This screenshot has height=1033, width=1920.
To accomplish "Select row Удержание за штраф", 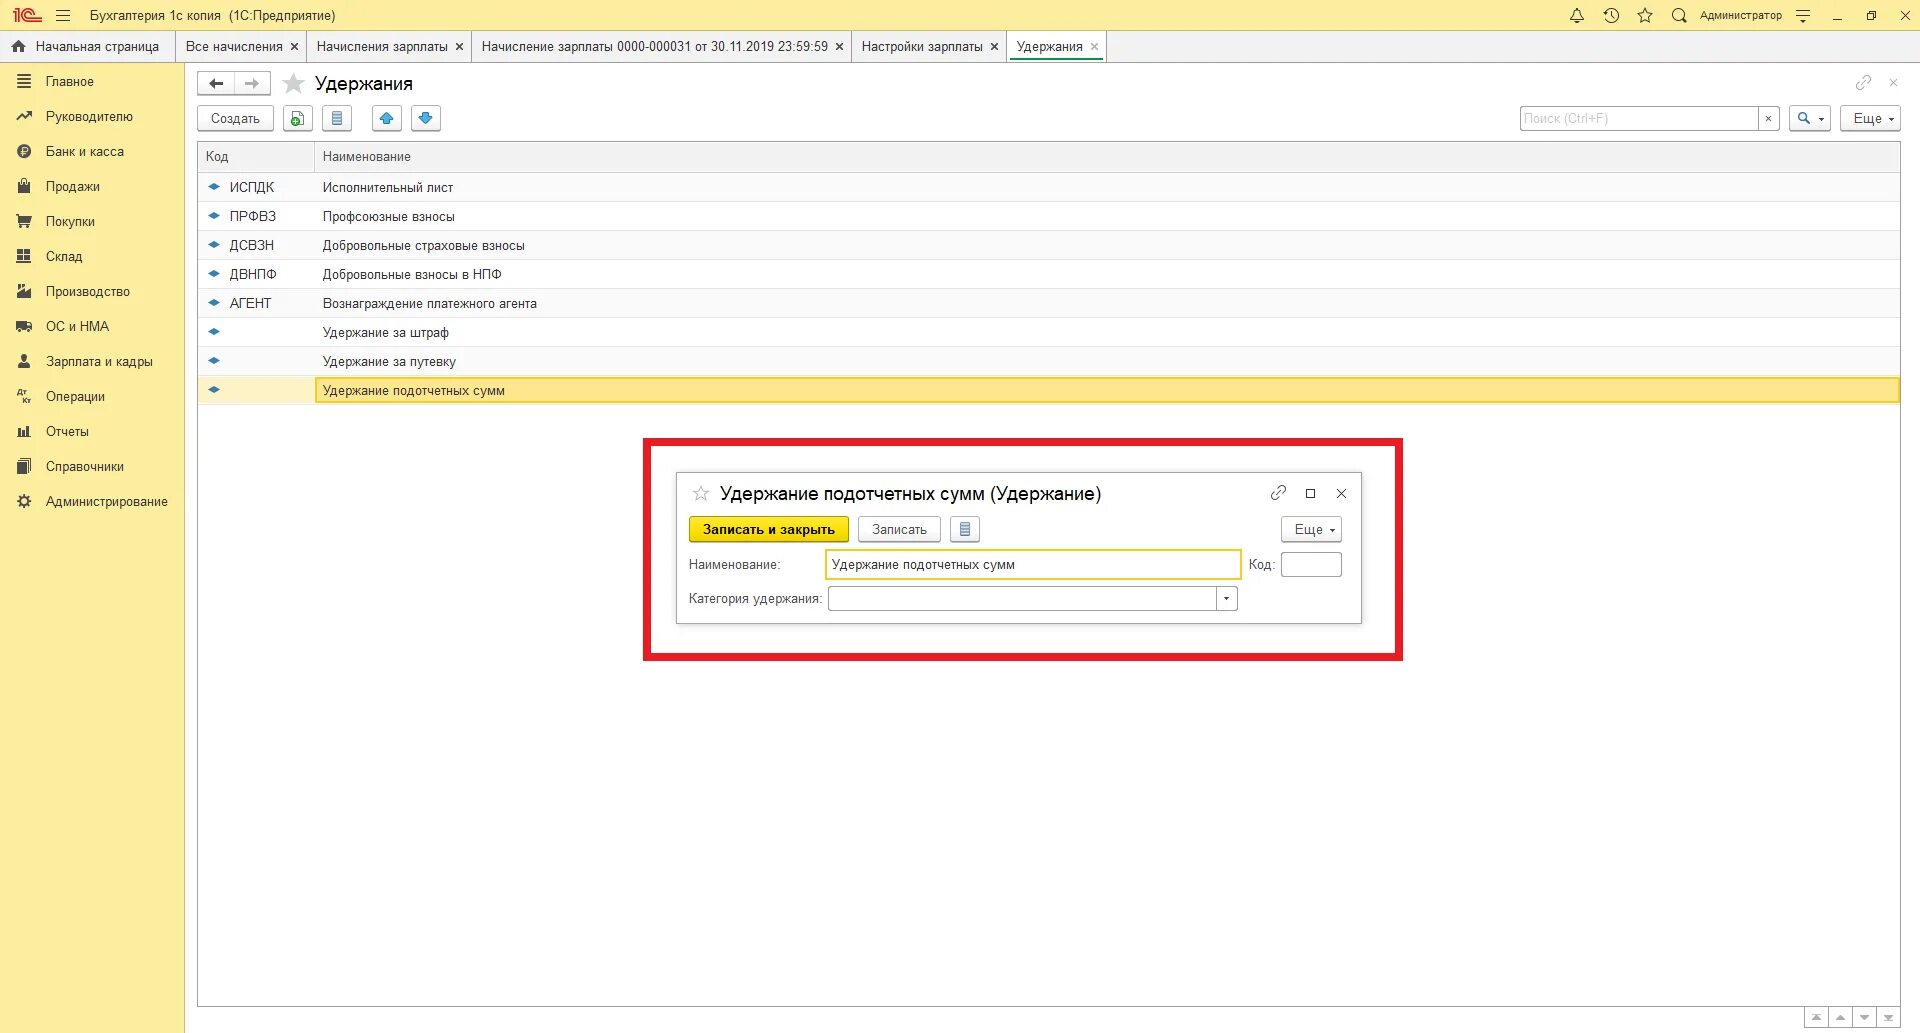I will (x=1049, y=332).
